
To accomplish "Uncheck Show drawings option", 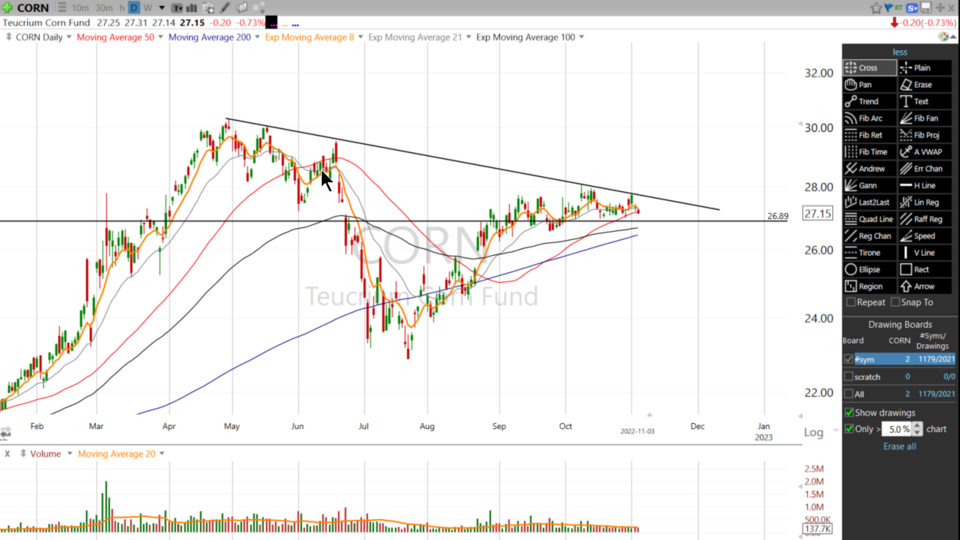I will (850, 412).
